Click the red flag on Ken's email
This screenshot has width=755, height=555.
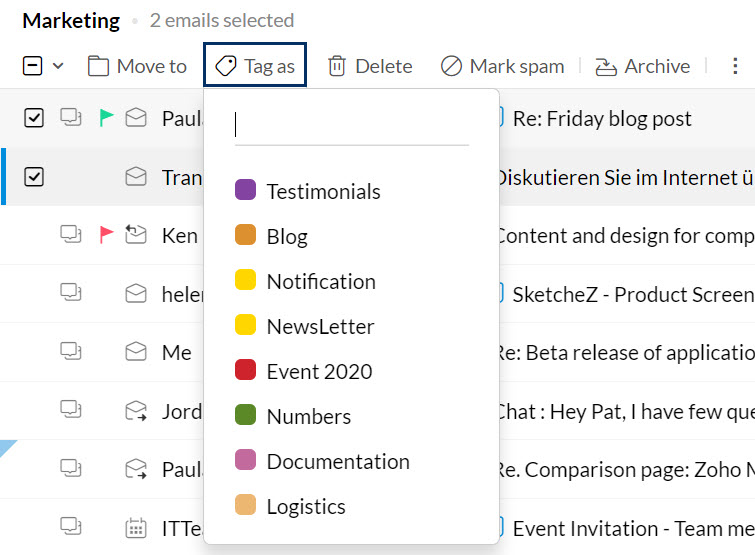106,235
